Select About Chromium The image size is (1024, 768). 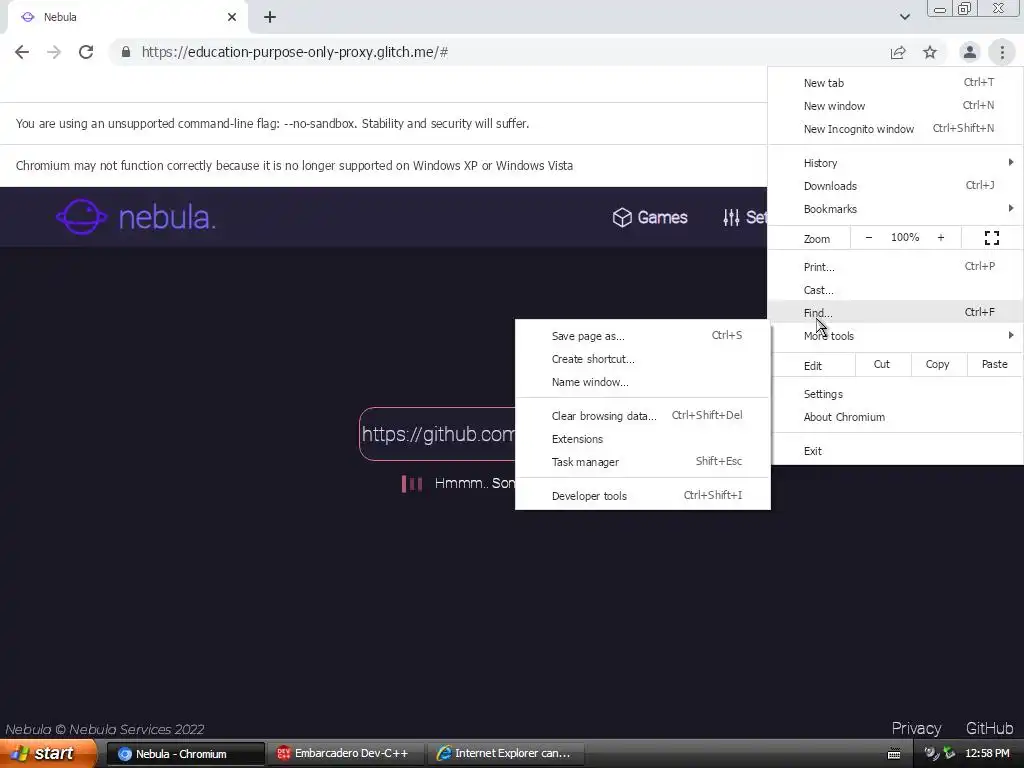click(895, 417)
